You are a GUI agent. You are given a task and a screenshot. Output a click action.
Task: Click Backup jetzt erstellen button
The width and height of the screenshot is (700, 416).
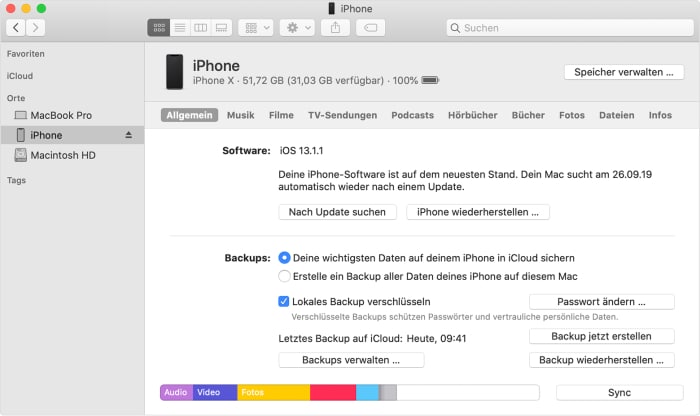tap(601, 336)
